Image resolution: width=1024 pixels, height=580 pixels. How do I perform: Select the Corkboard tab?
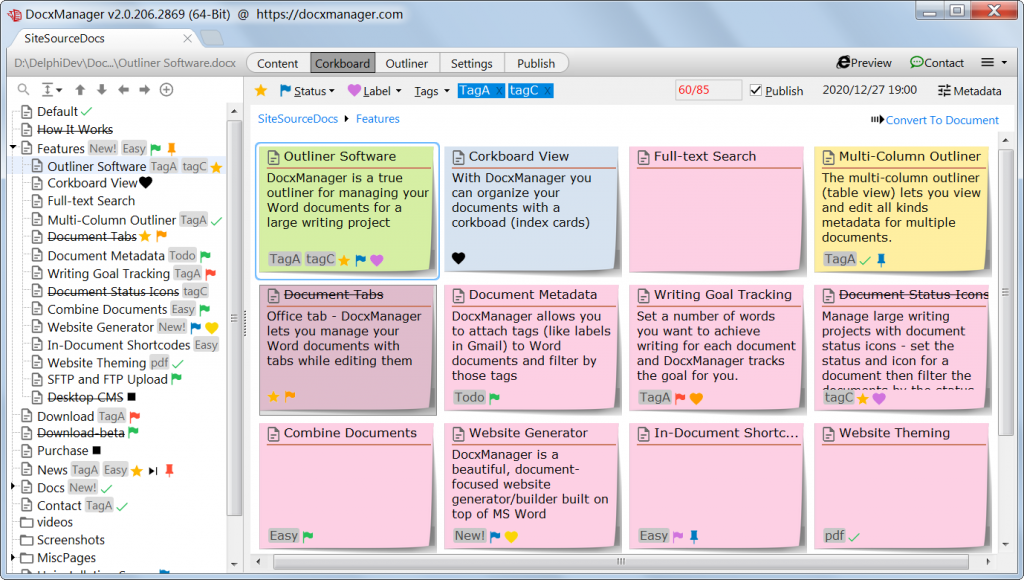(x=342, y=63)
